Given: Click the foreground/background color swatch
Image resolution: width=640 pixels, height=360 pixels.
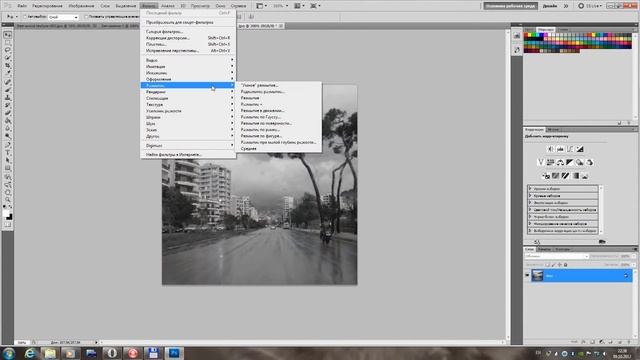Looking at the screenshot, I should click(x=7, y=215).
